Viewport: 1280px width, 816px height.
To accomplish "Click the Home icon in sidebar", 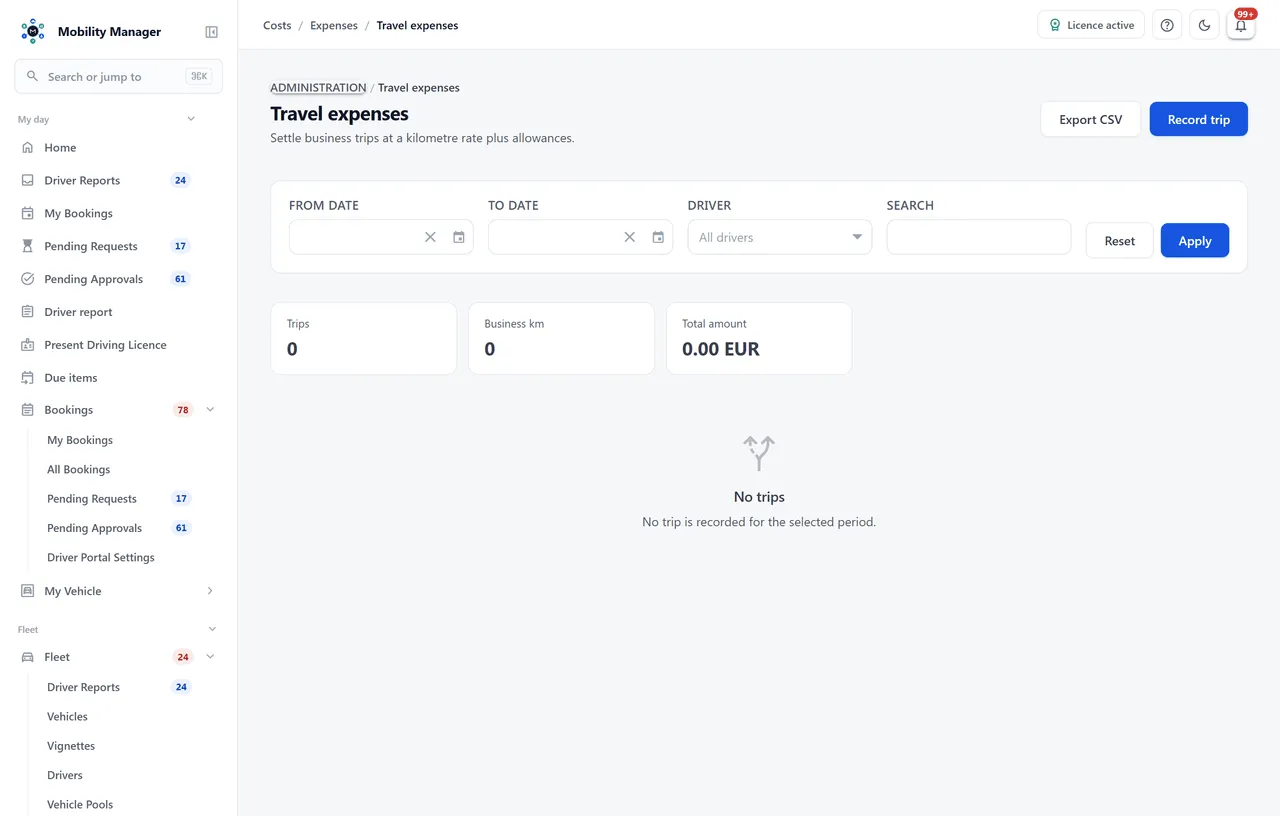I will pyautogui.click(x=28, y=147).
